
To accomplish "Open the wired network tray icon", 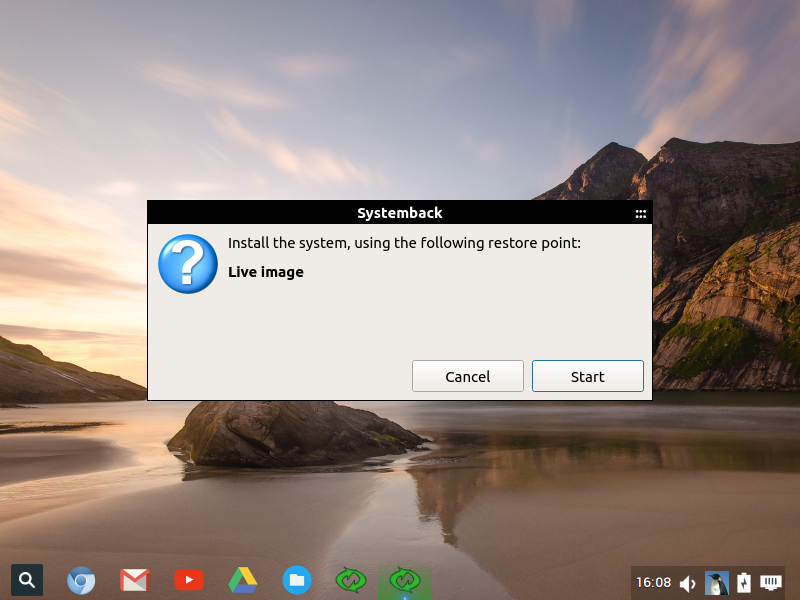I will point(771,582).
